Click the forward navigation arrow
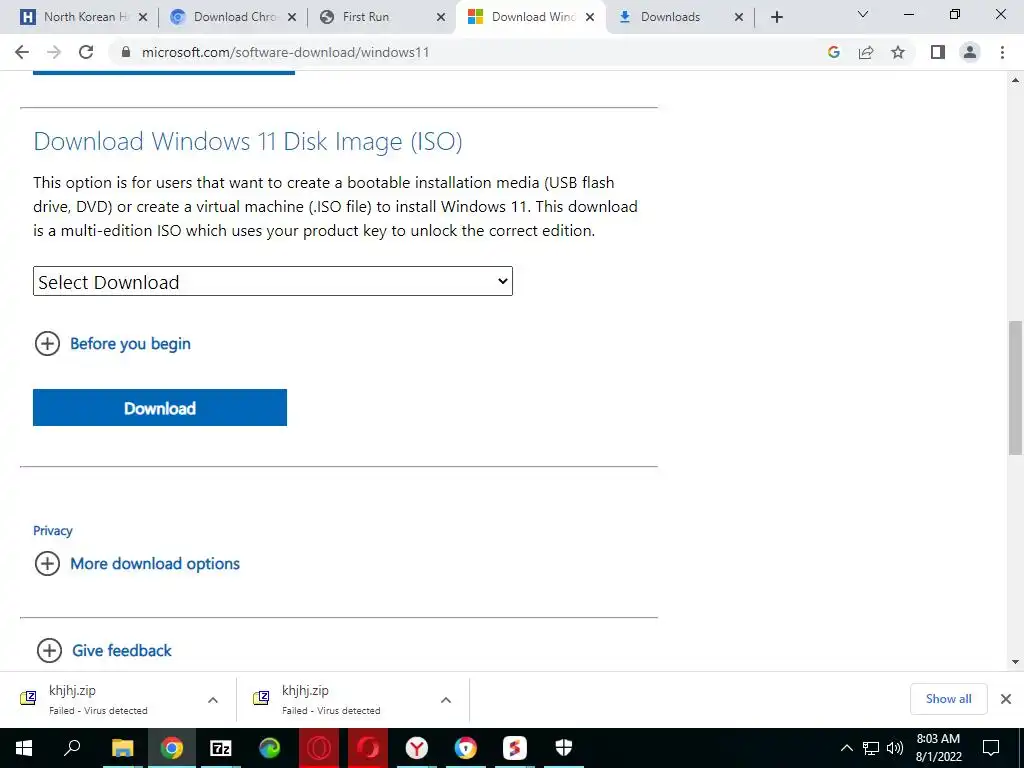This screenshot has width=1024, height=768. [x=54, y=52]
